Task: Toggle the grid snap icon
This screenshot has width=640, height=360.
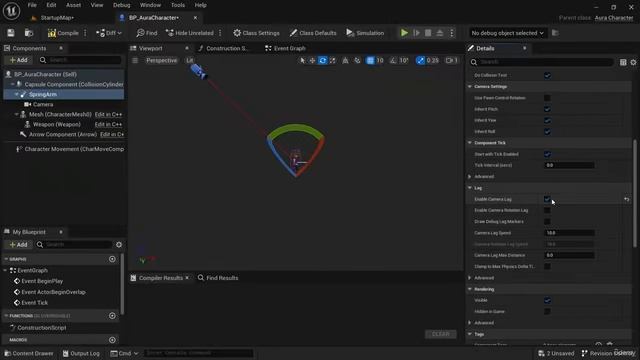Action: tap(370, 60)
